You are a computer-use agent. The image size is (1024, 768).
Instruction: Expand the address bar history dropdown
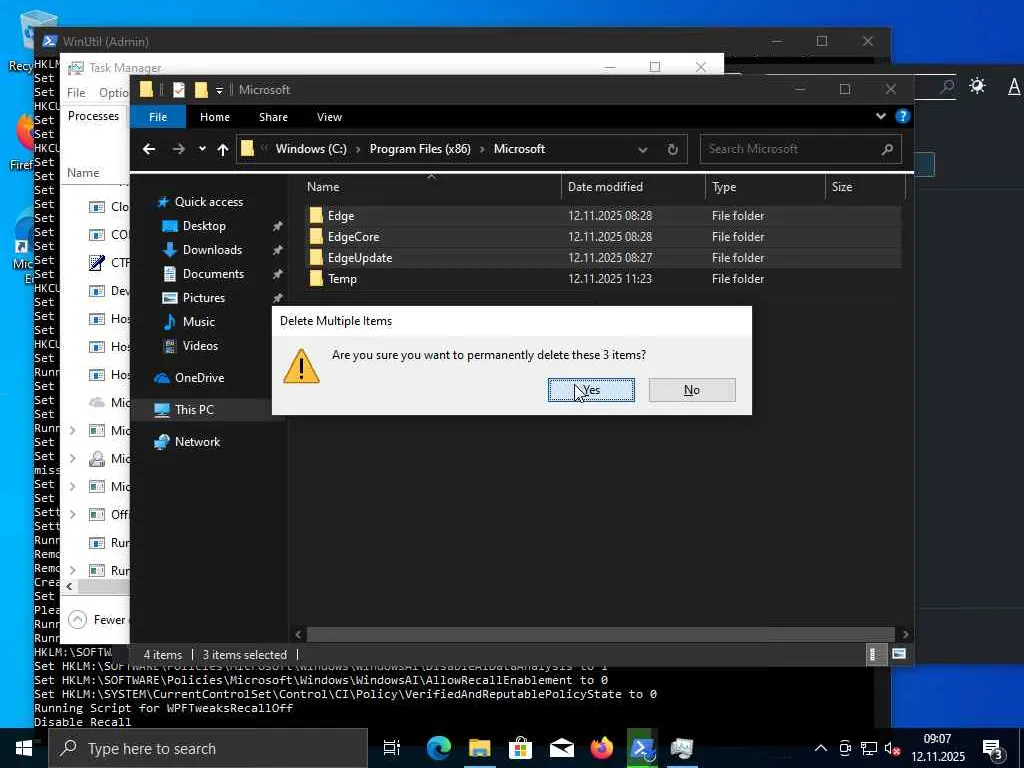click(643, 150)
